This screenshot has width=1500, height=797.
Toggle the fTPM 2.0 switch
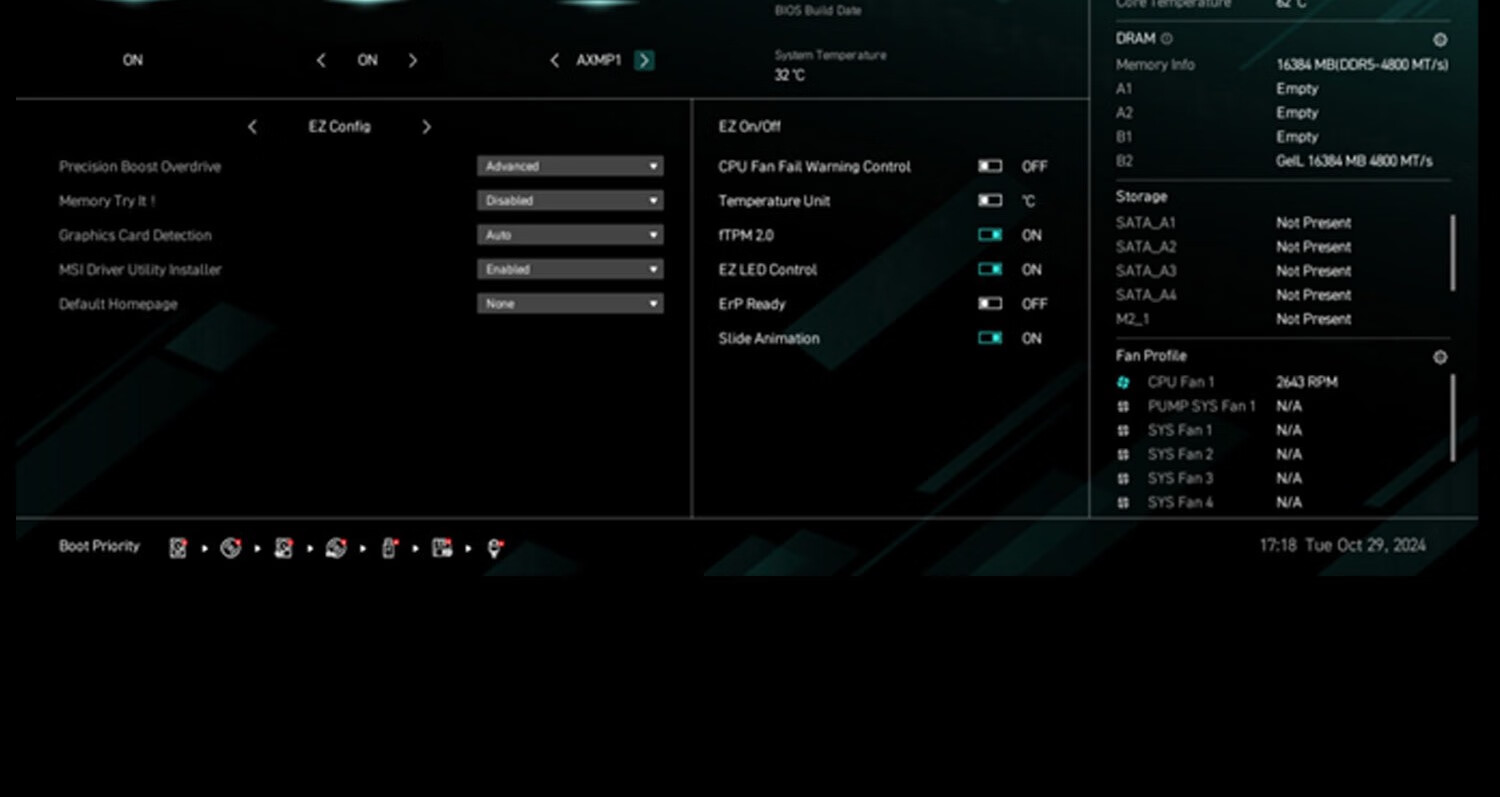990,235
